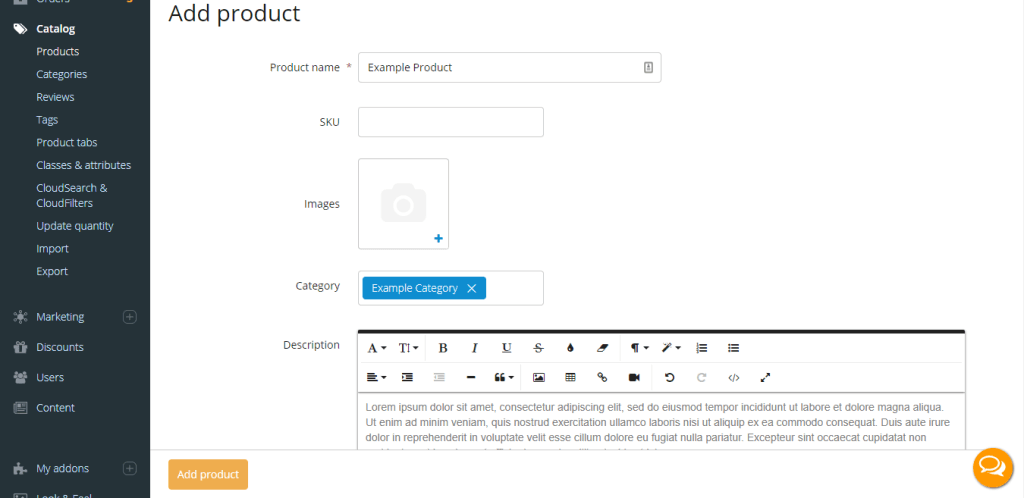Insert a horizontal line
The image size is (1024, 498).
pyautogui.click(x=471, y=377)
